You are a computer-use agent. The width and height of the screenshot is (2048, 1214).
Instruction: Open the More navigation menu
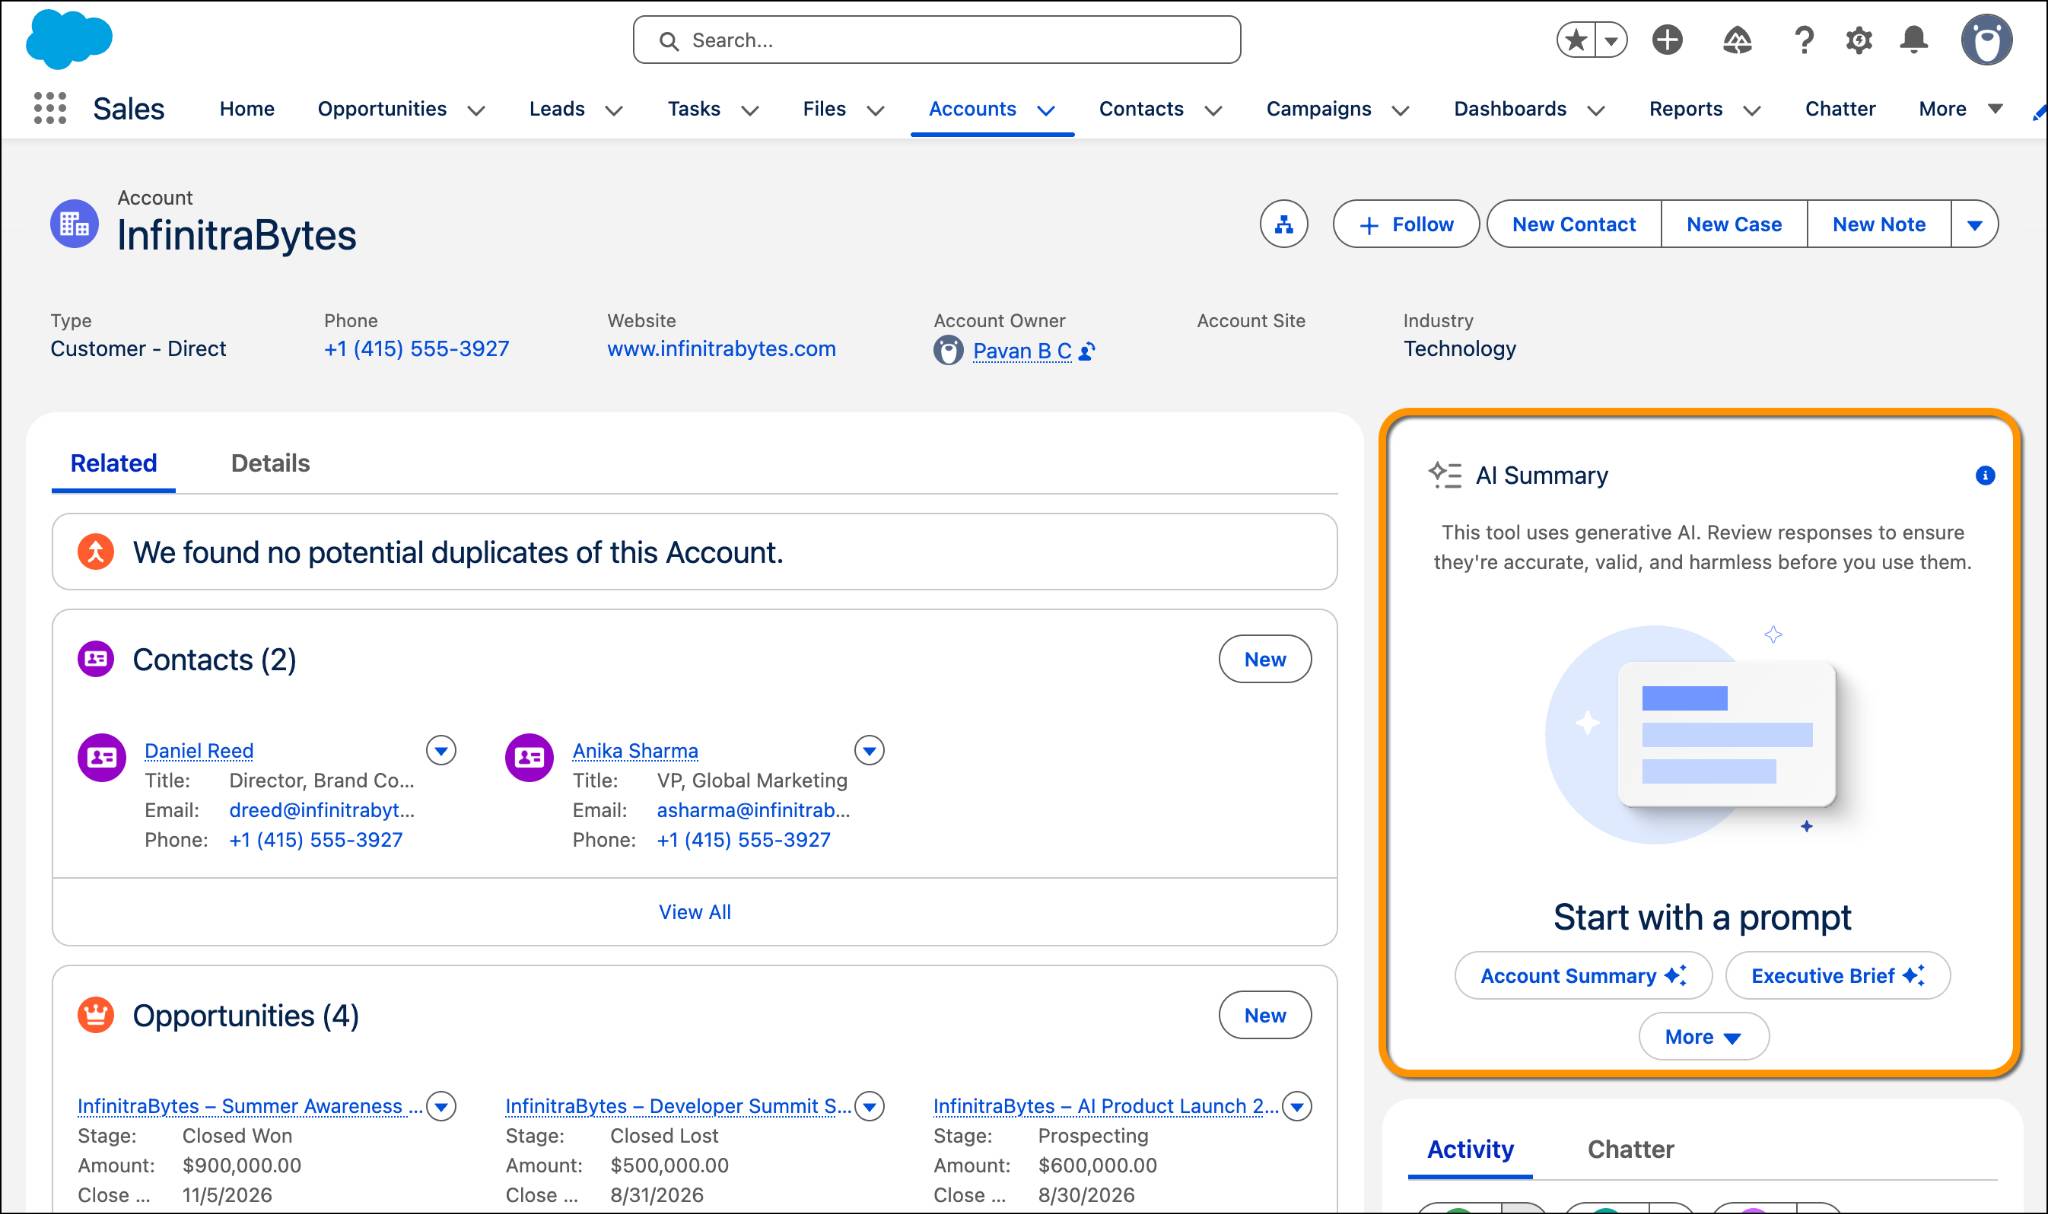[1960, 109]
